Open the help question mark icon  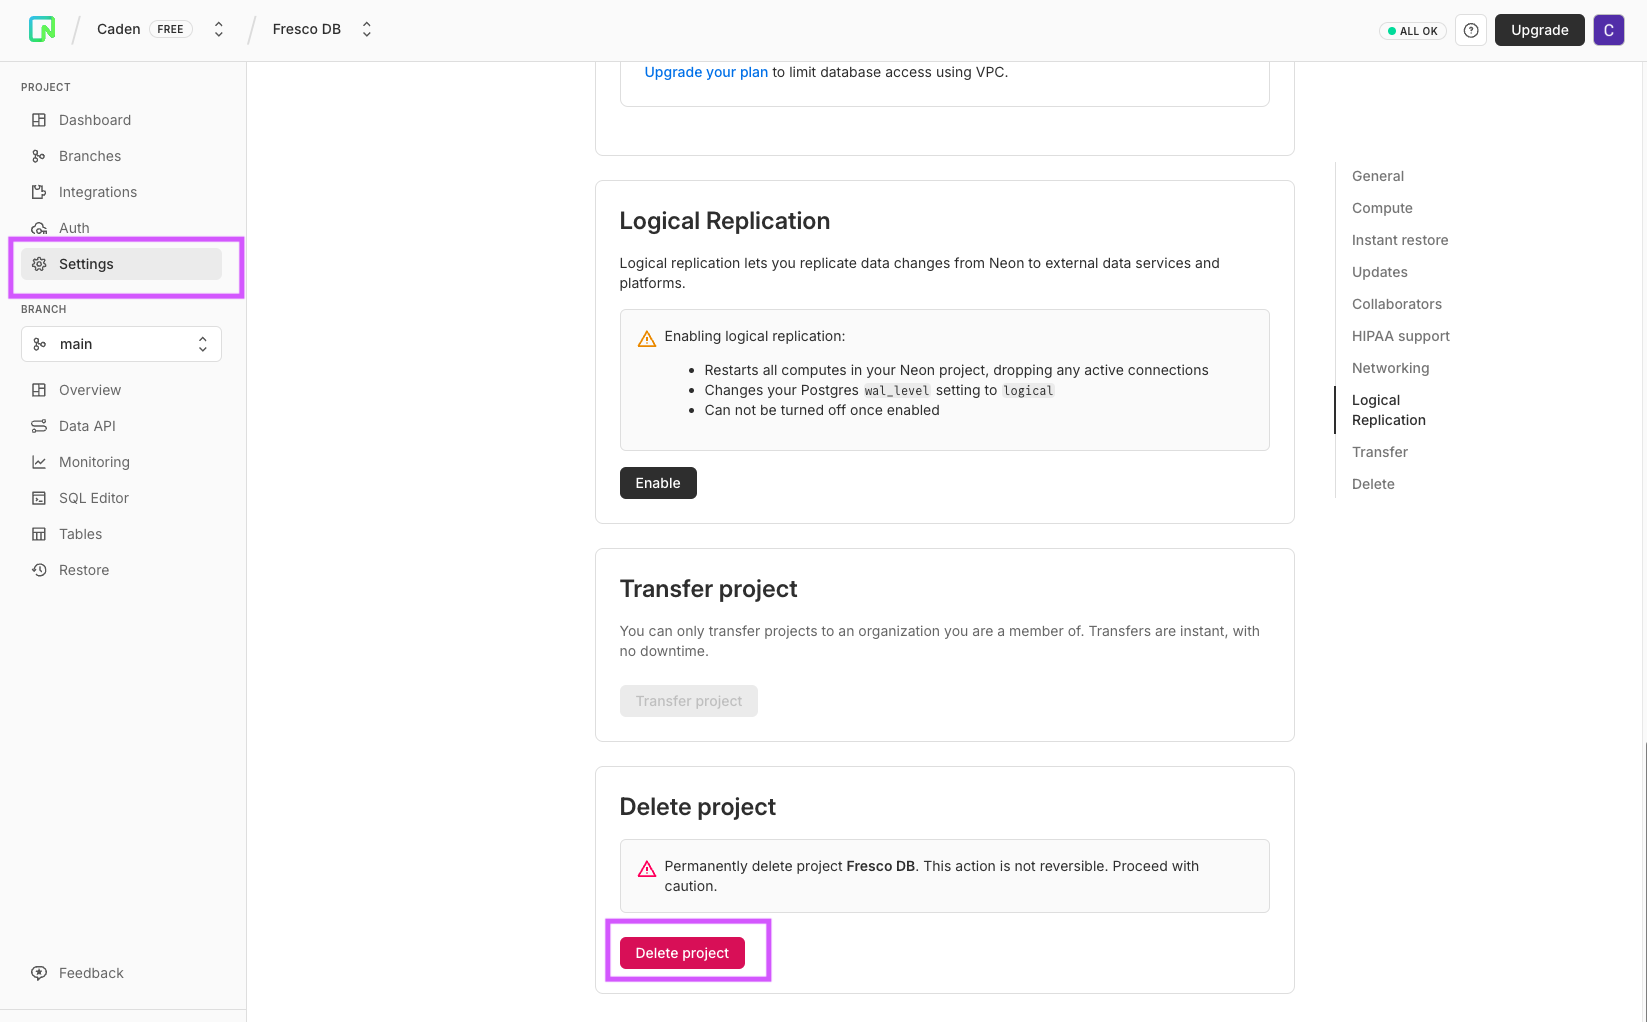pos(1470,30)
